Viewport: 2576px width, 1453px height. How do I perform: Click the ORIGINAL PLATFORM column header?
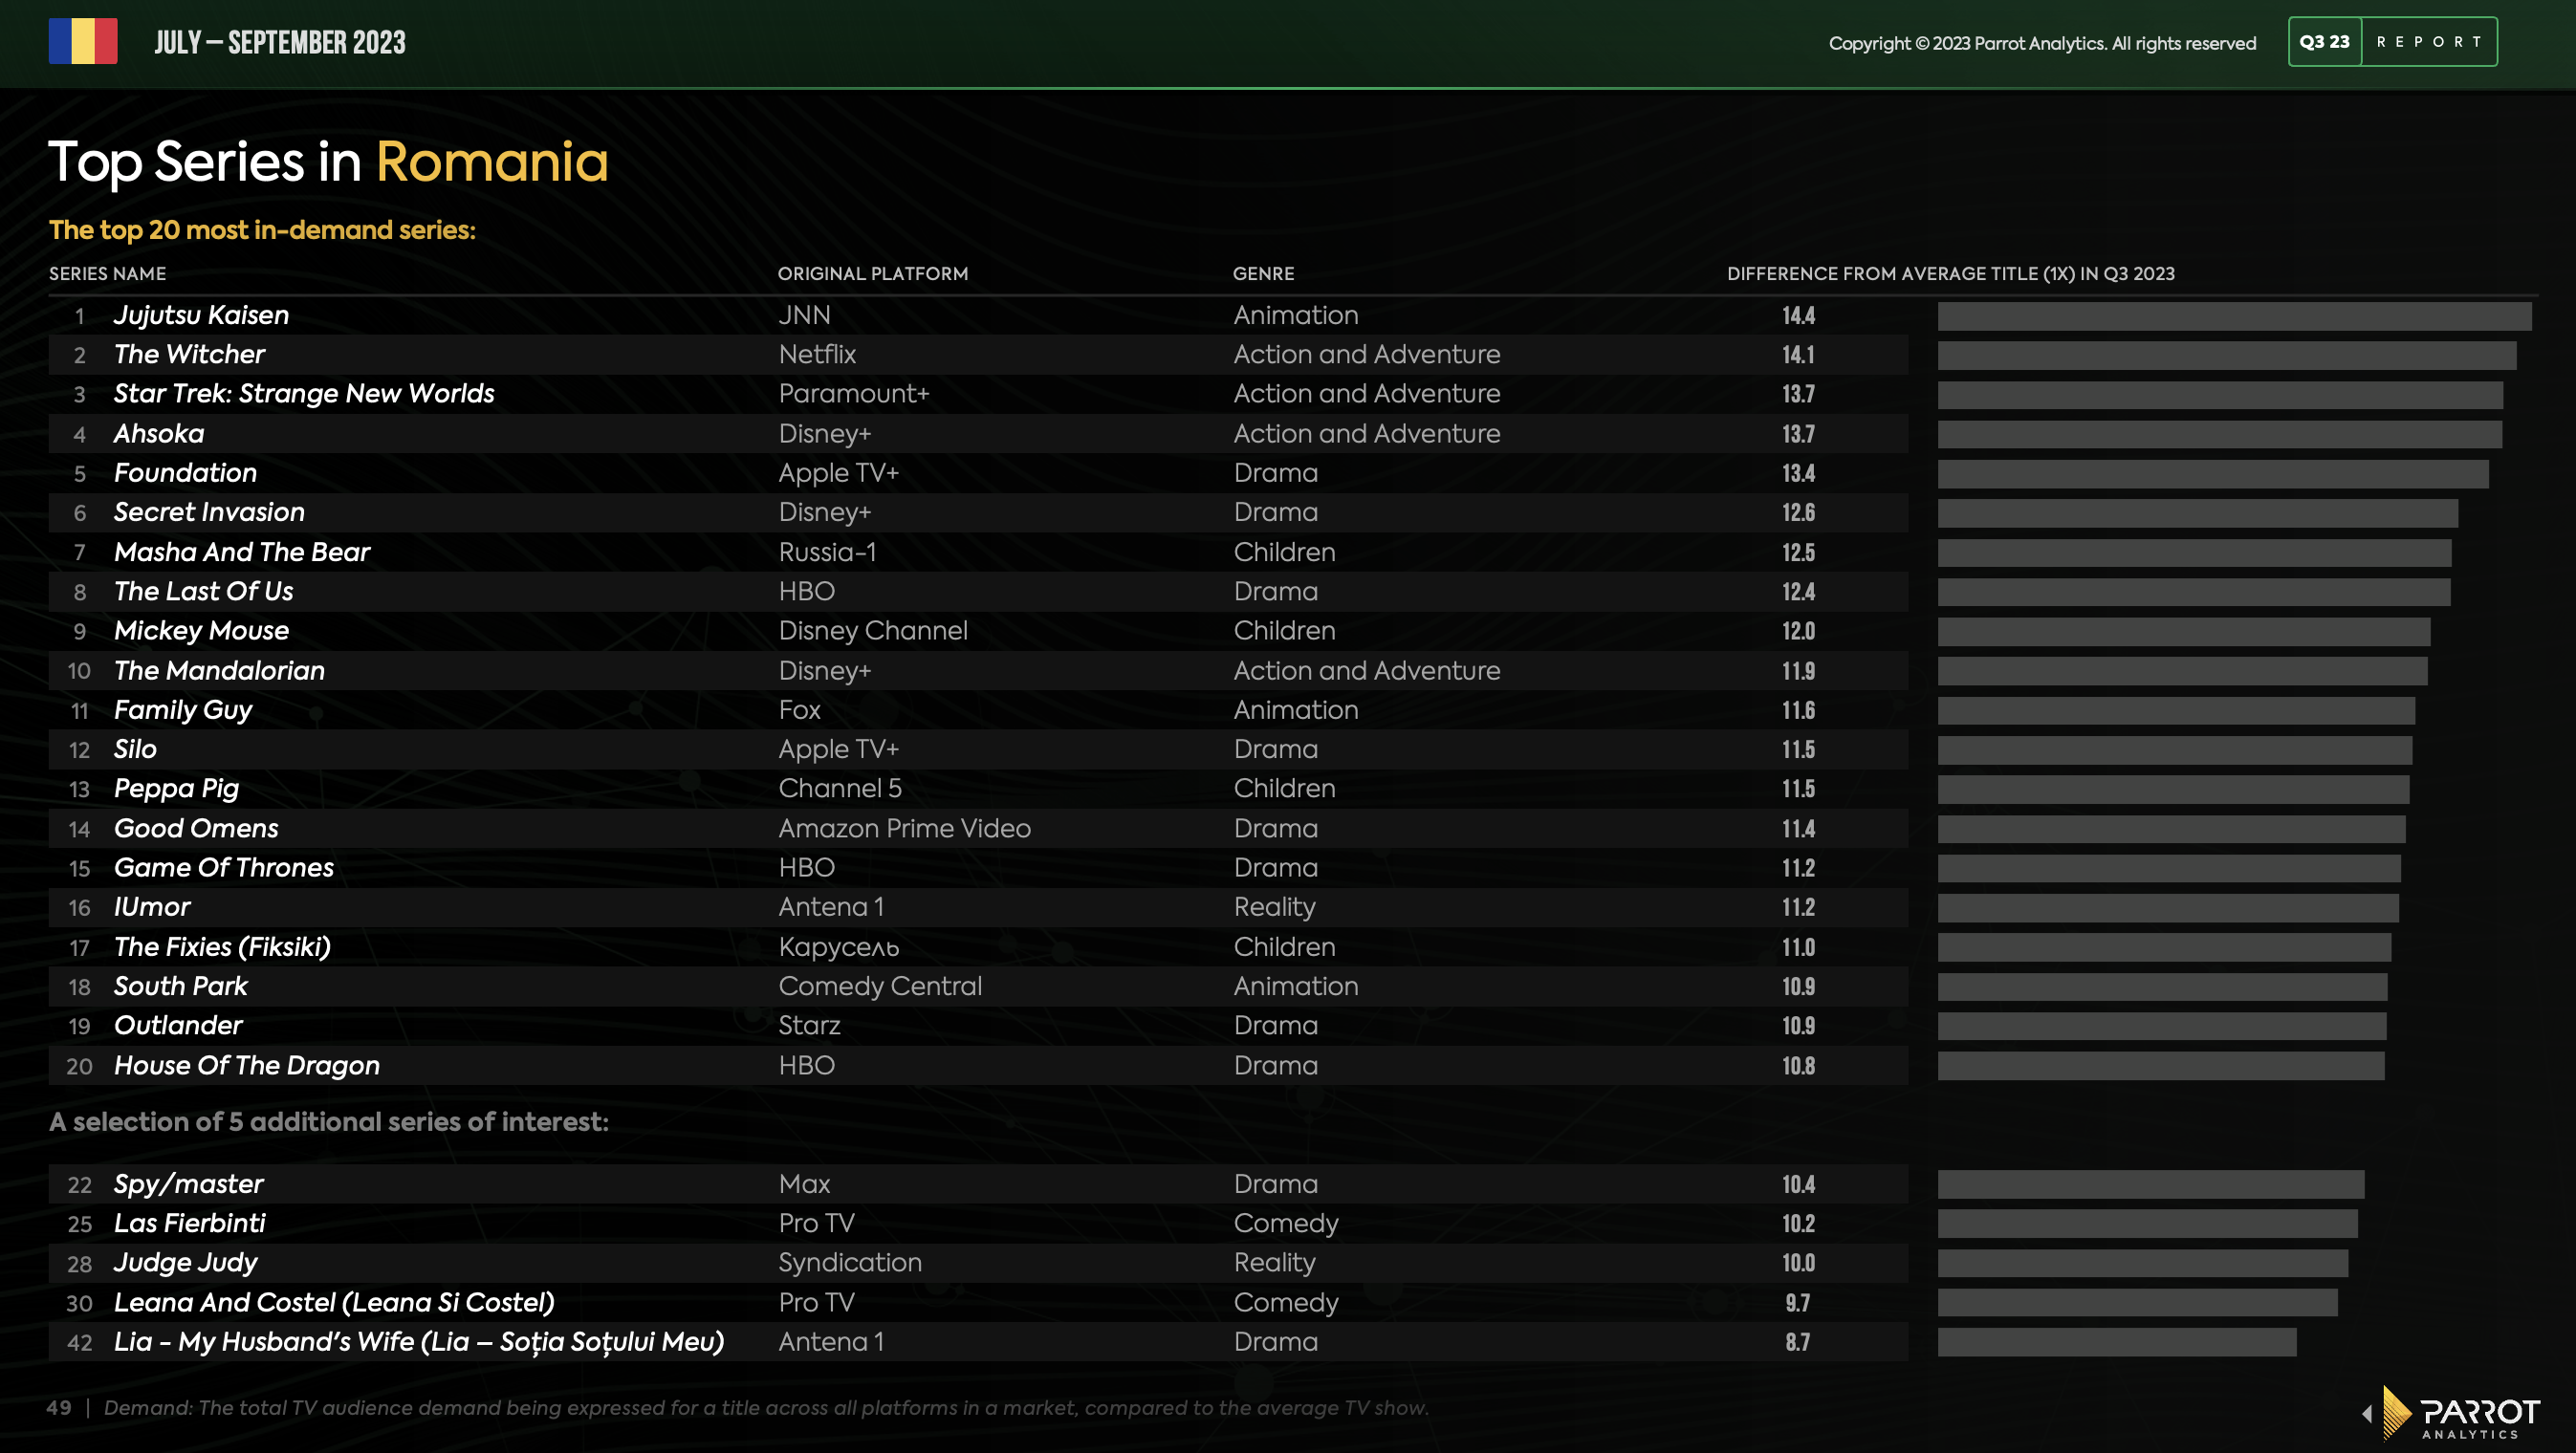[x=873, y=274]
